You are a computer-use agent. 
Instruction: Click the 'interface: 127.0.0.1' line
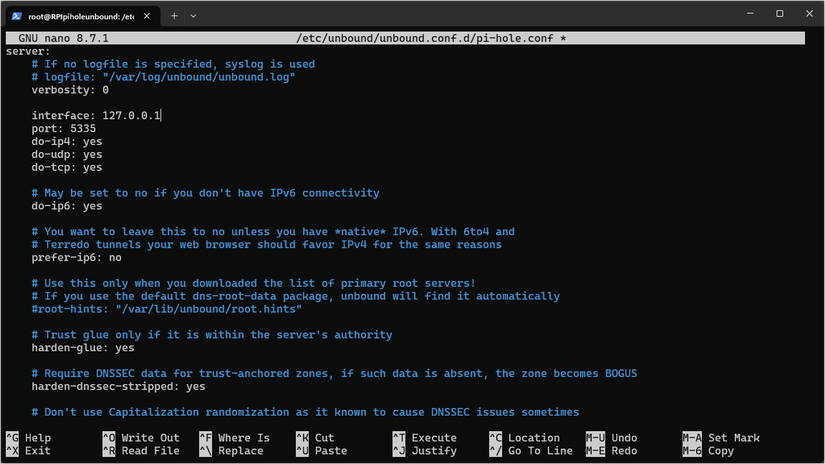pyautogui.click(x=96, y=116)
